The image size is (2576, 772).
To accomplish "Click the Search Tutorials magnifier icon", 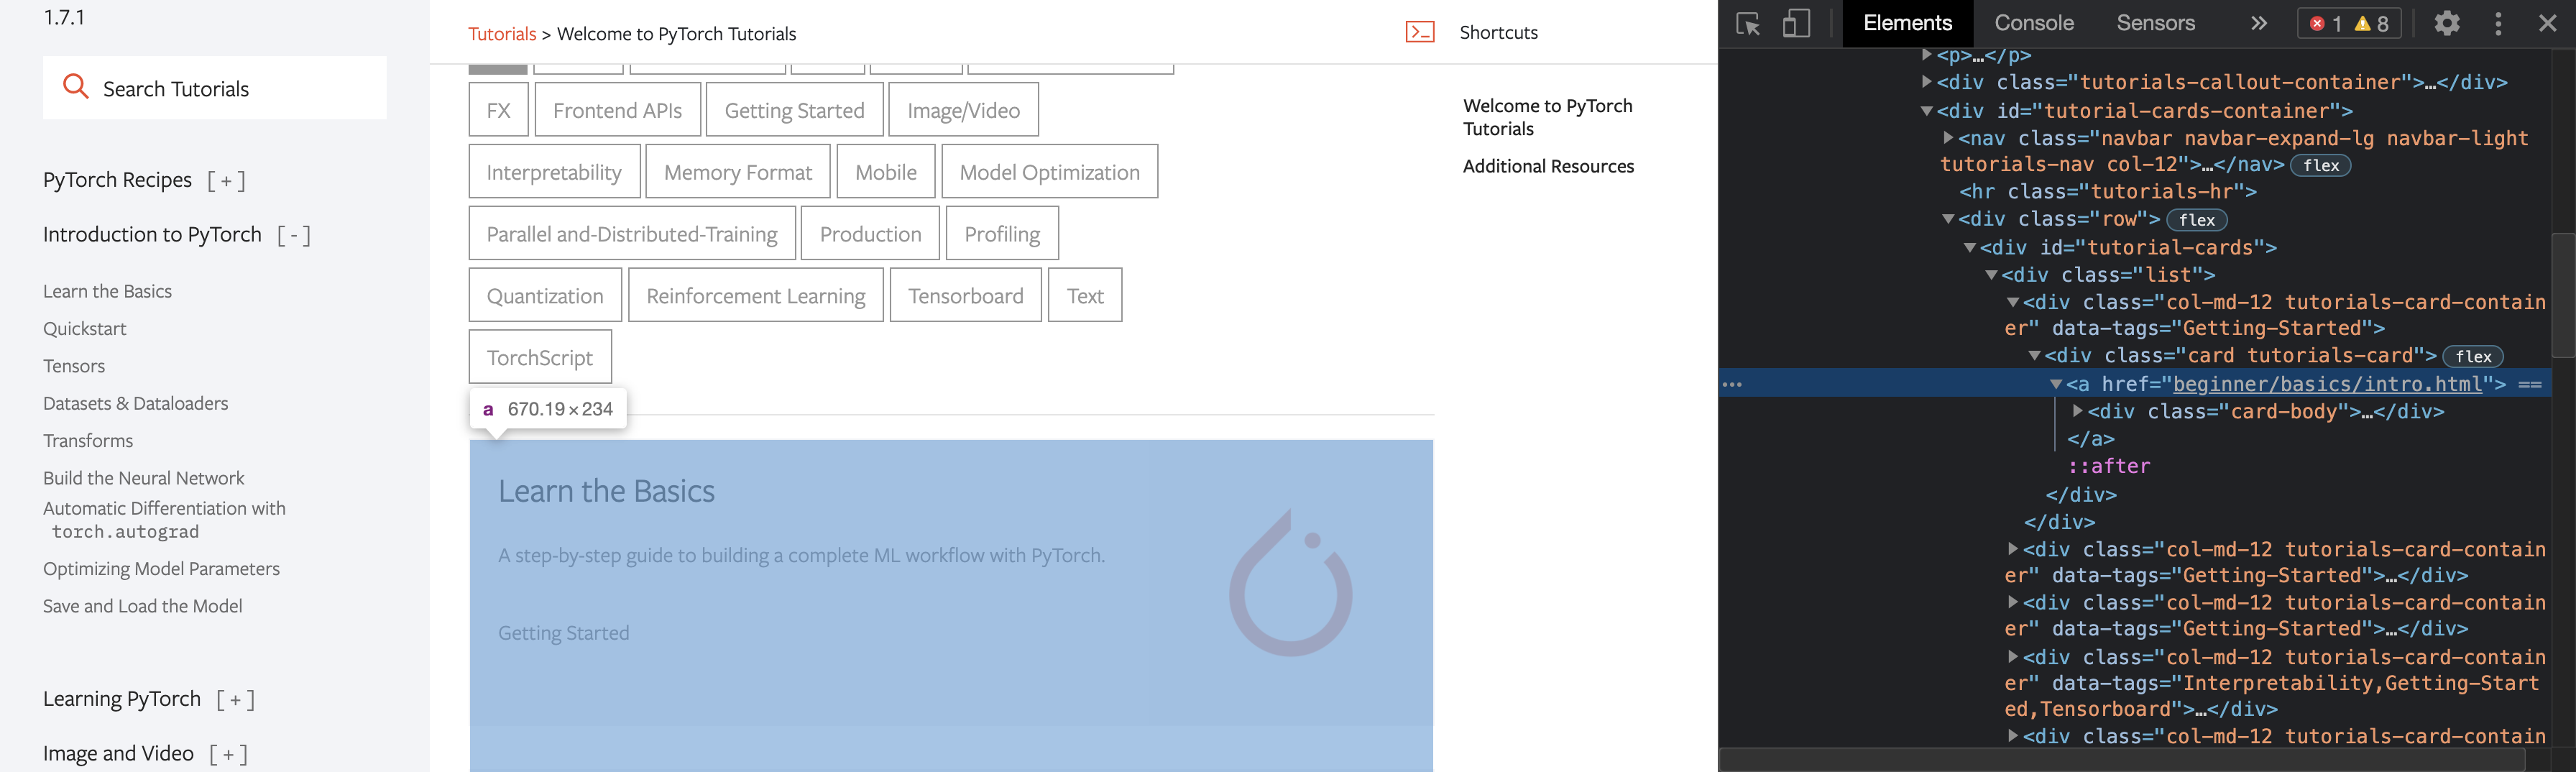I will tap(76, 87).
